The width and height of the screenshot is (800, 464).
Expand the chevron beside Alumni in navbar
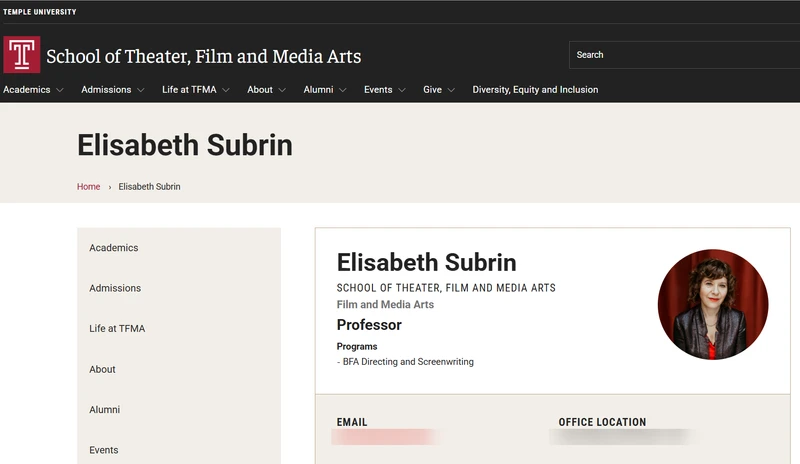(x=343, y=90)
